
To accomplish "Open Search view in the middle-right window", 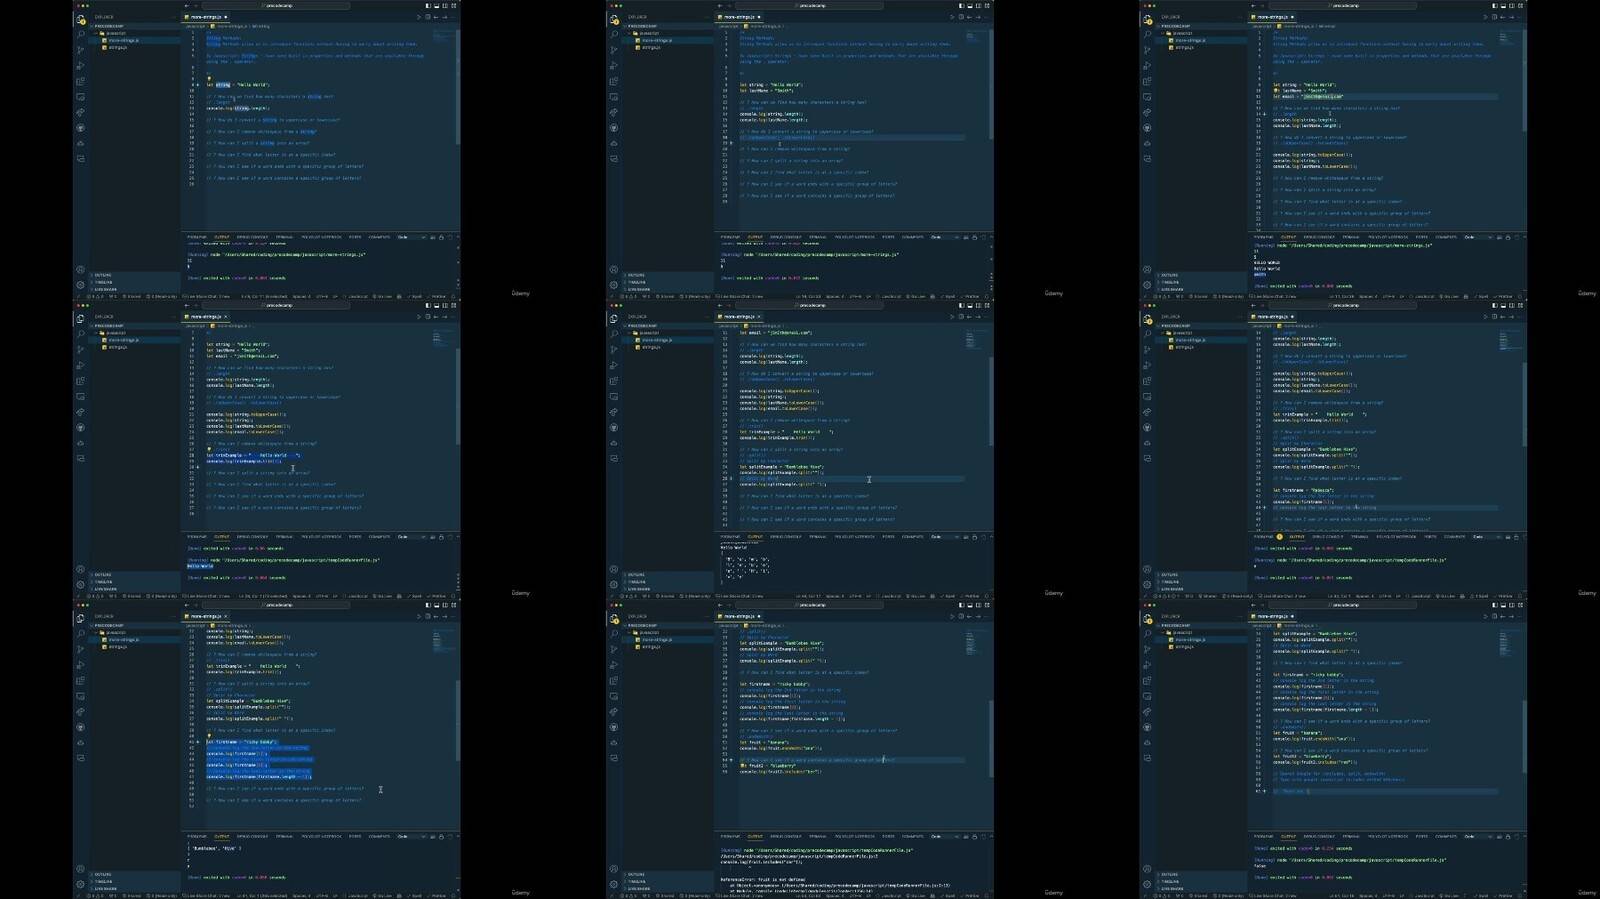I will point(1147,335).
